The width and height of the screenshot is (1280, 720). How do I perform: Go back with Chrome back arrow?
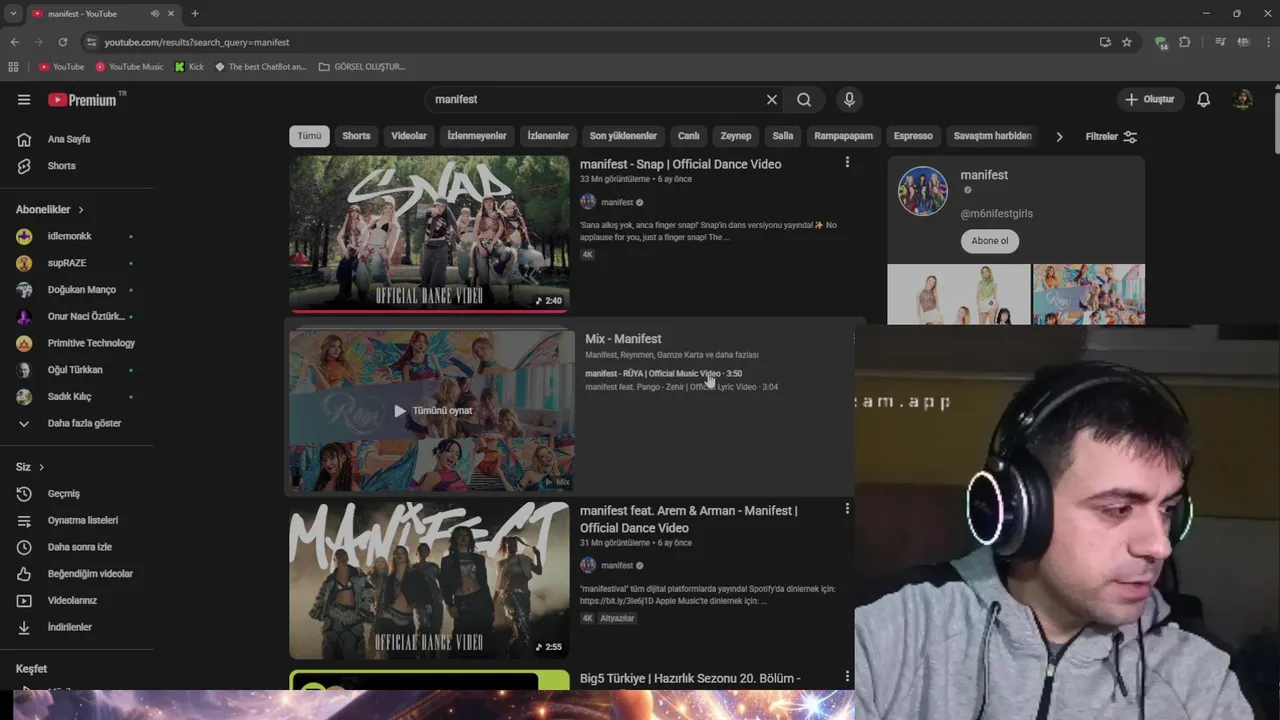pyautogui.click(x=14, y=42)
